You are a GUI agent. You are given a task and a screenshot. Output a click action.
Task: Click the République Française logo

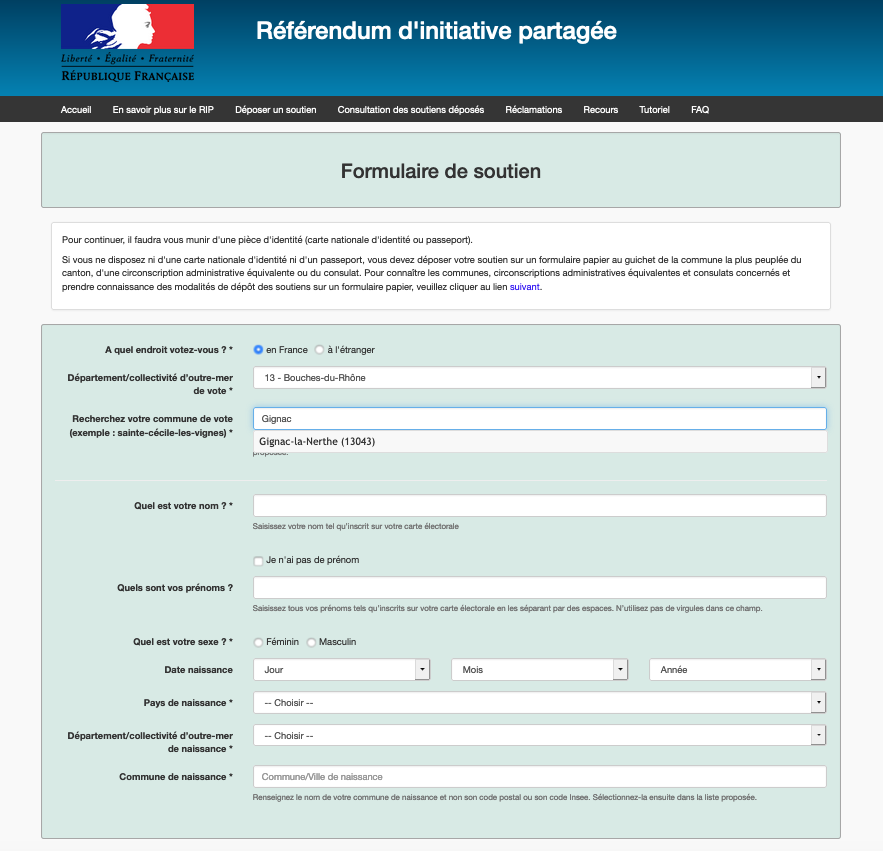[x=128, y=43]
